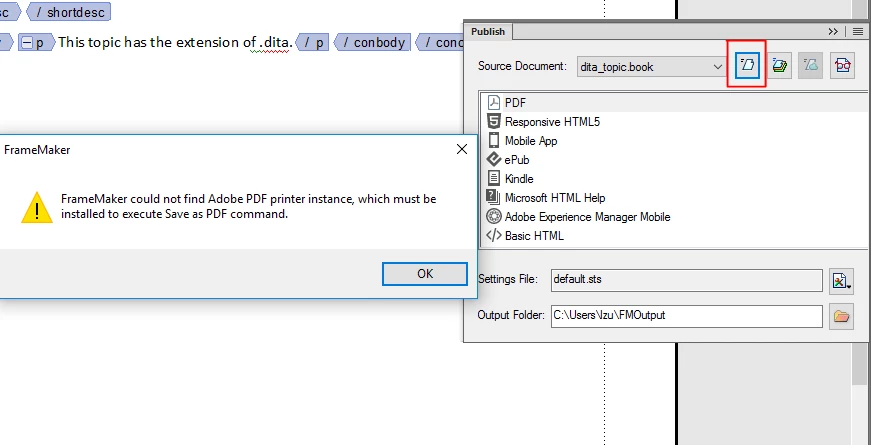Select Microsoft HTML Help output format
Screen dimensions: 871x445
click(674, 197)
